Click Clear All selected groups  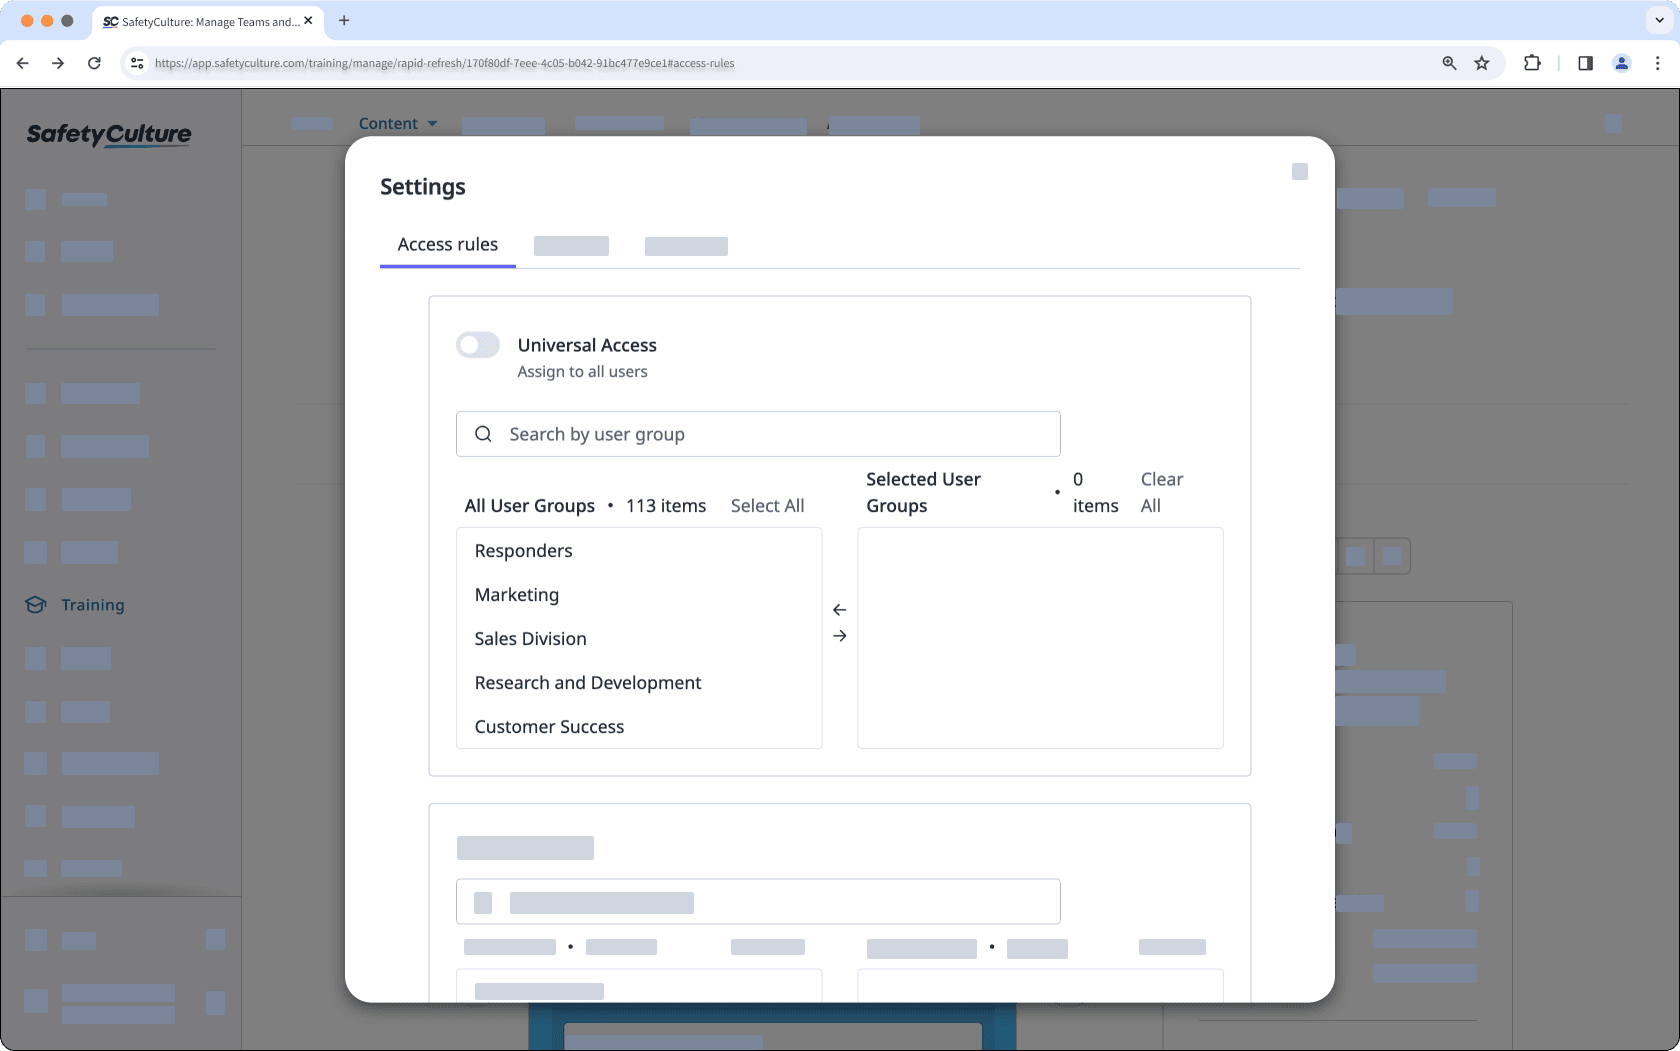click(1161, 492)
